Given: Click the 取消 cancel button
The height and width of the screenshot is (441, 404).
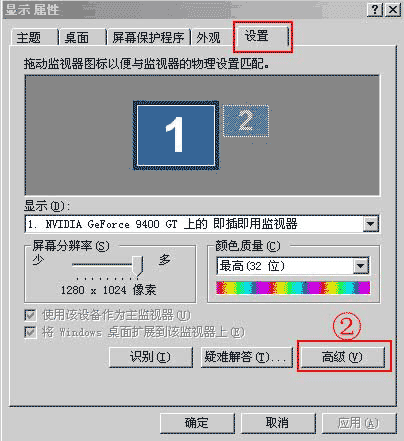Looking at the screenshot, I should [278, 423].
